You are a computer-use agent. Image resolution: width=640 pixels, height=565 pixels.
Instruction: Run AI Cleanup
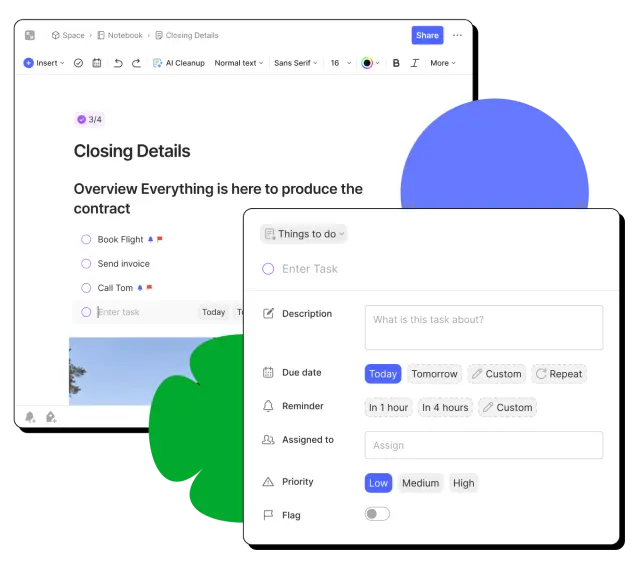[179, 63]
